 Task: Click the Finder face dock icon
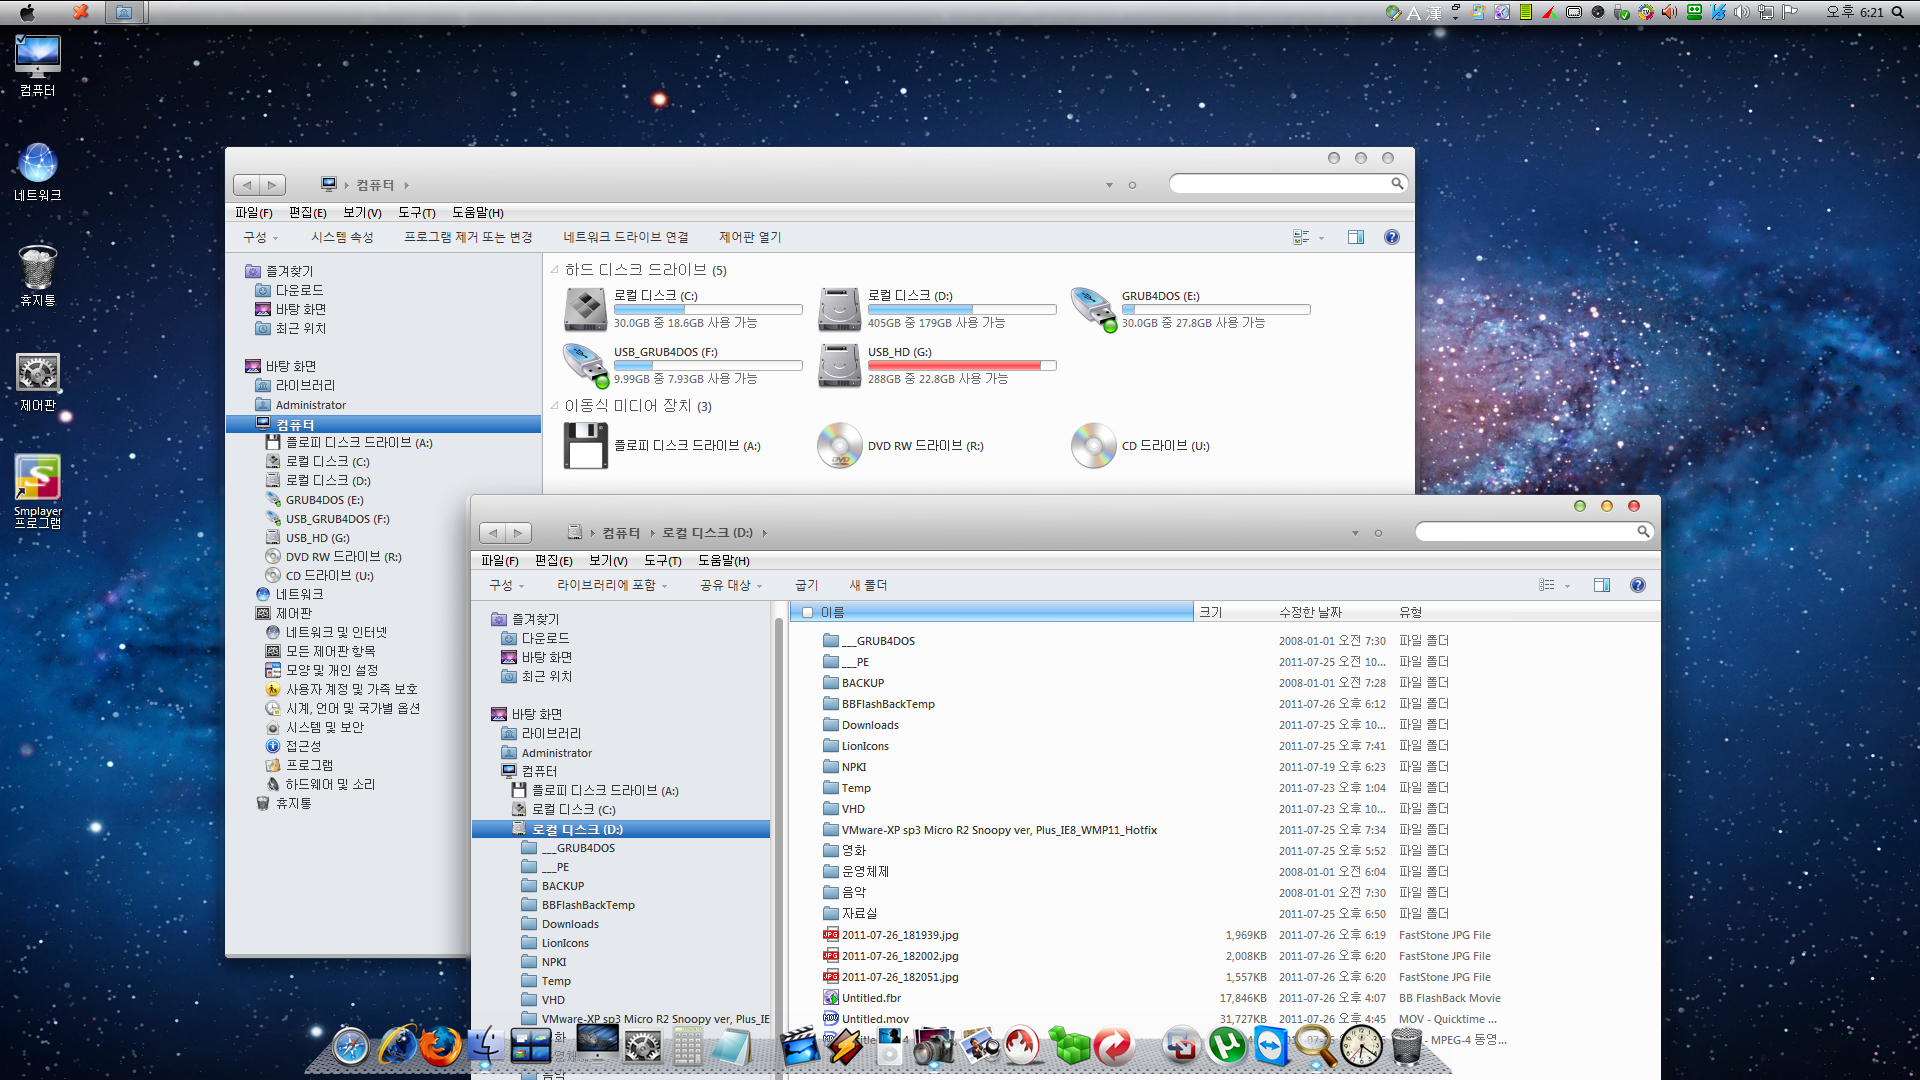coord(486,1046)
